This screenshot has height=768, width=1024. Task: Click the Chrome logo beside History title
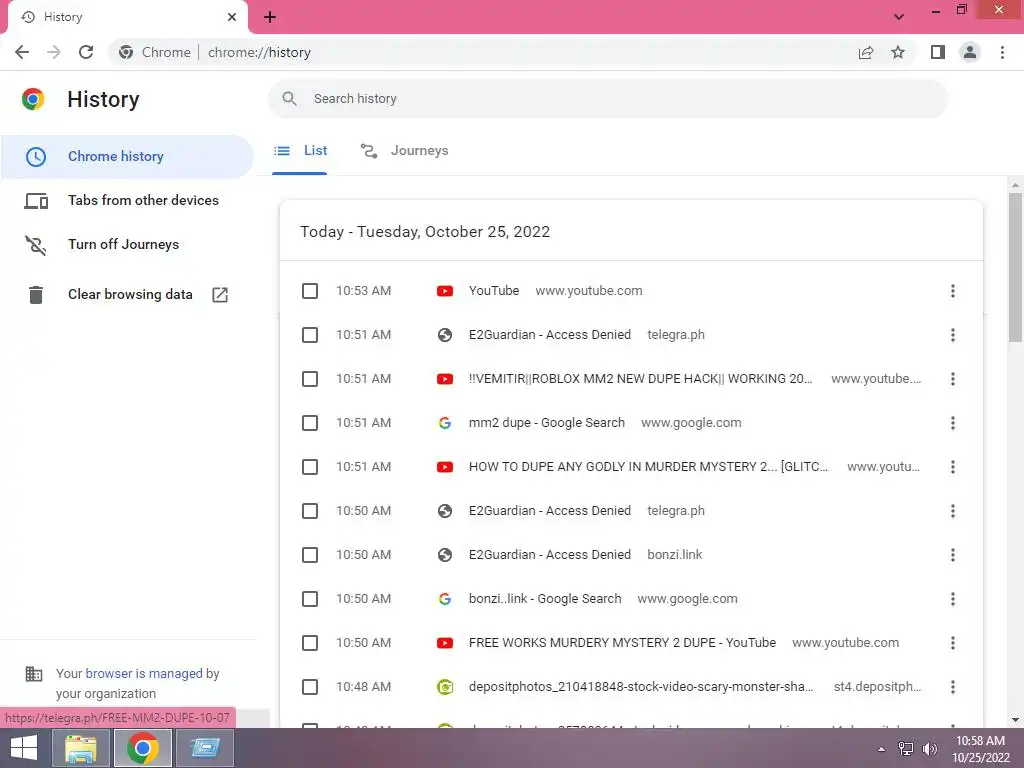click(x=33, y=99)
